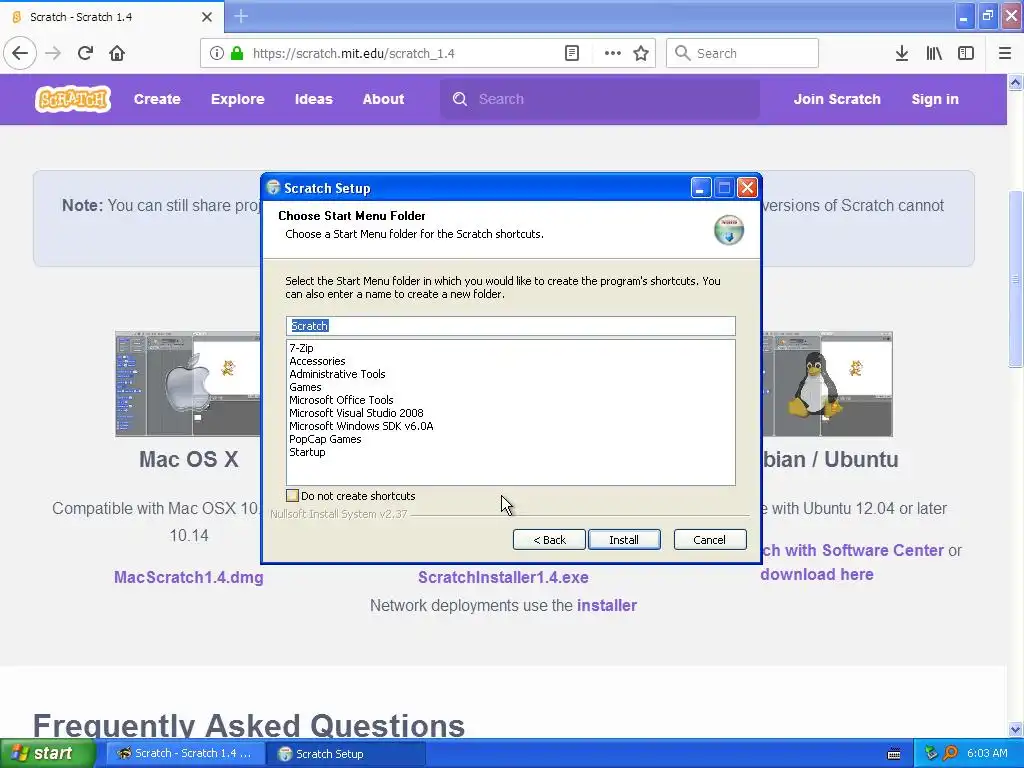
Task: Toggle reader view icon in address bar
Action: point(572,53)
